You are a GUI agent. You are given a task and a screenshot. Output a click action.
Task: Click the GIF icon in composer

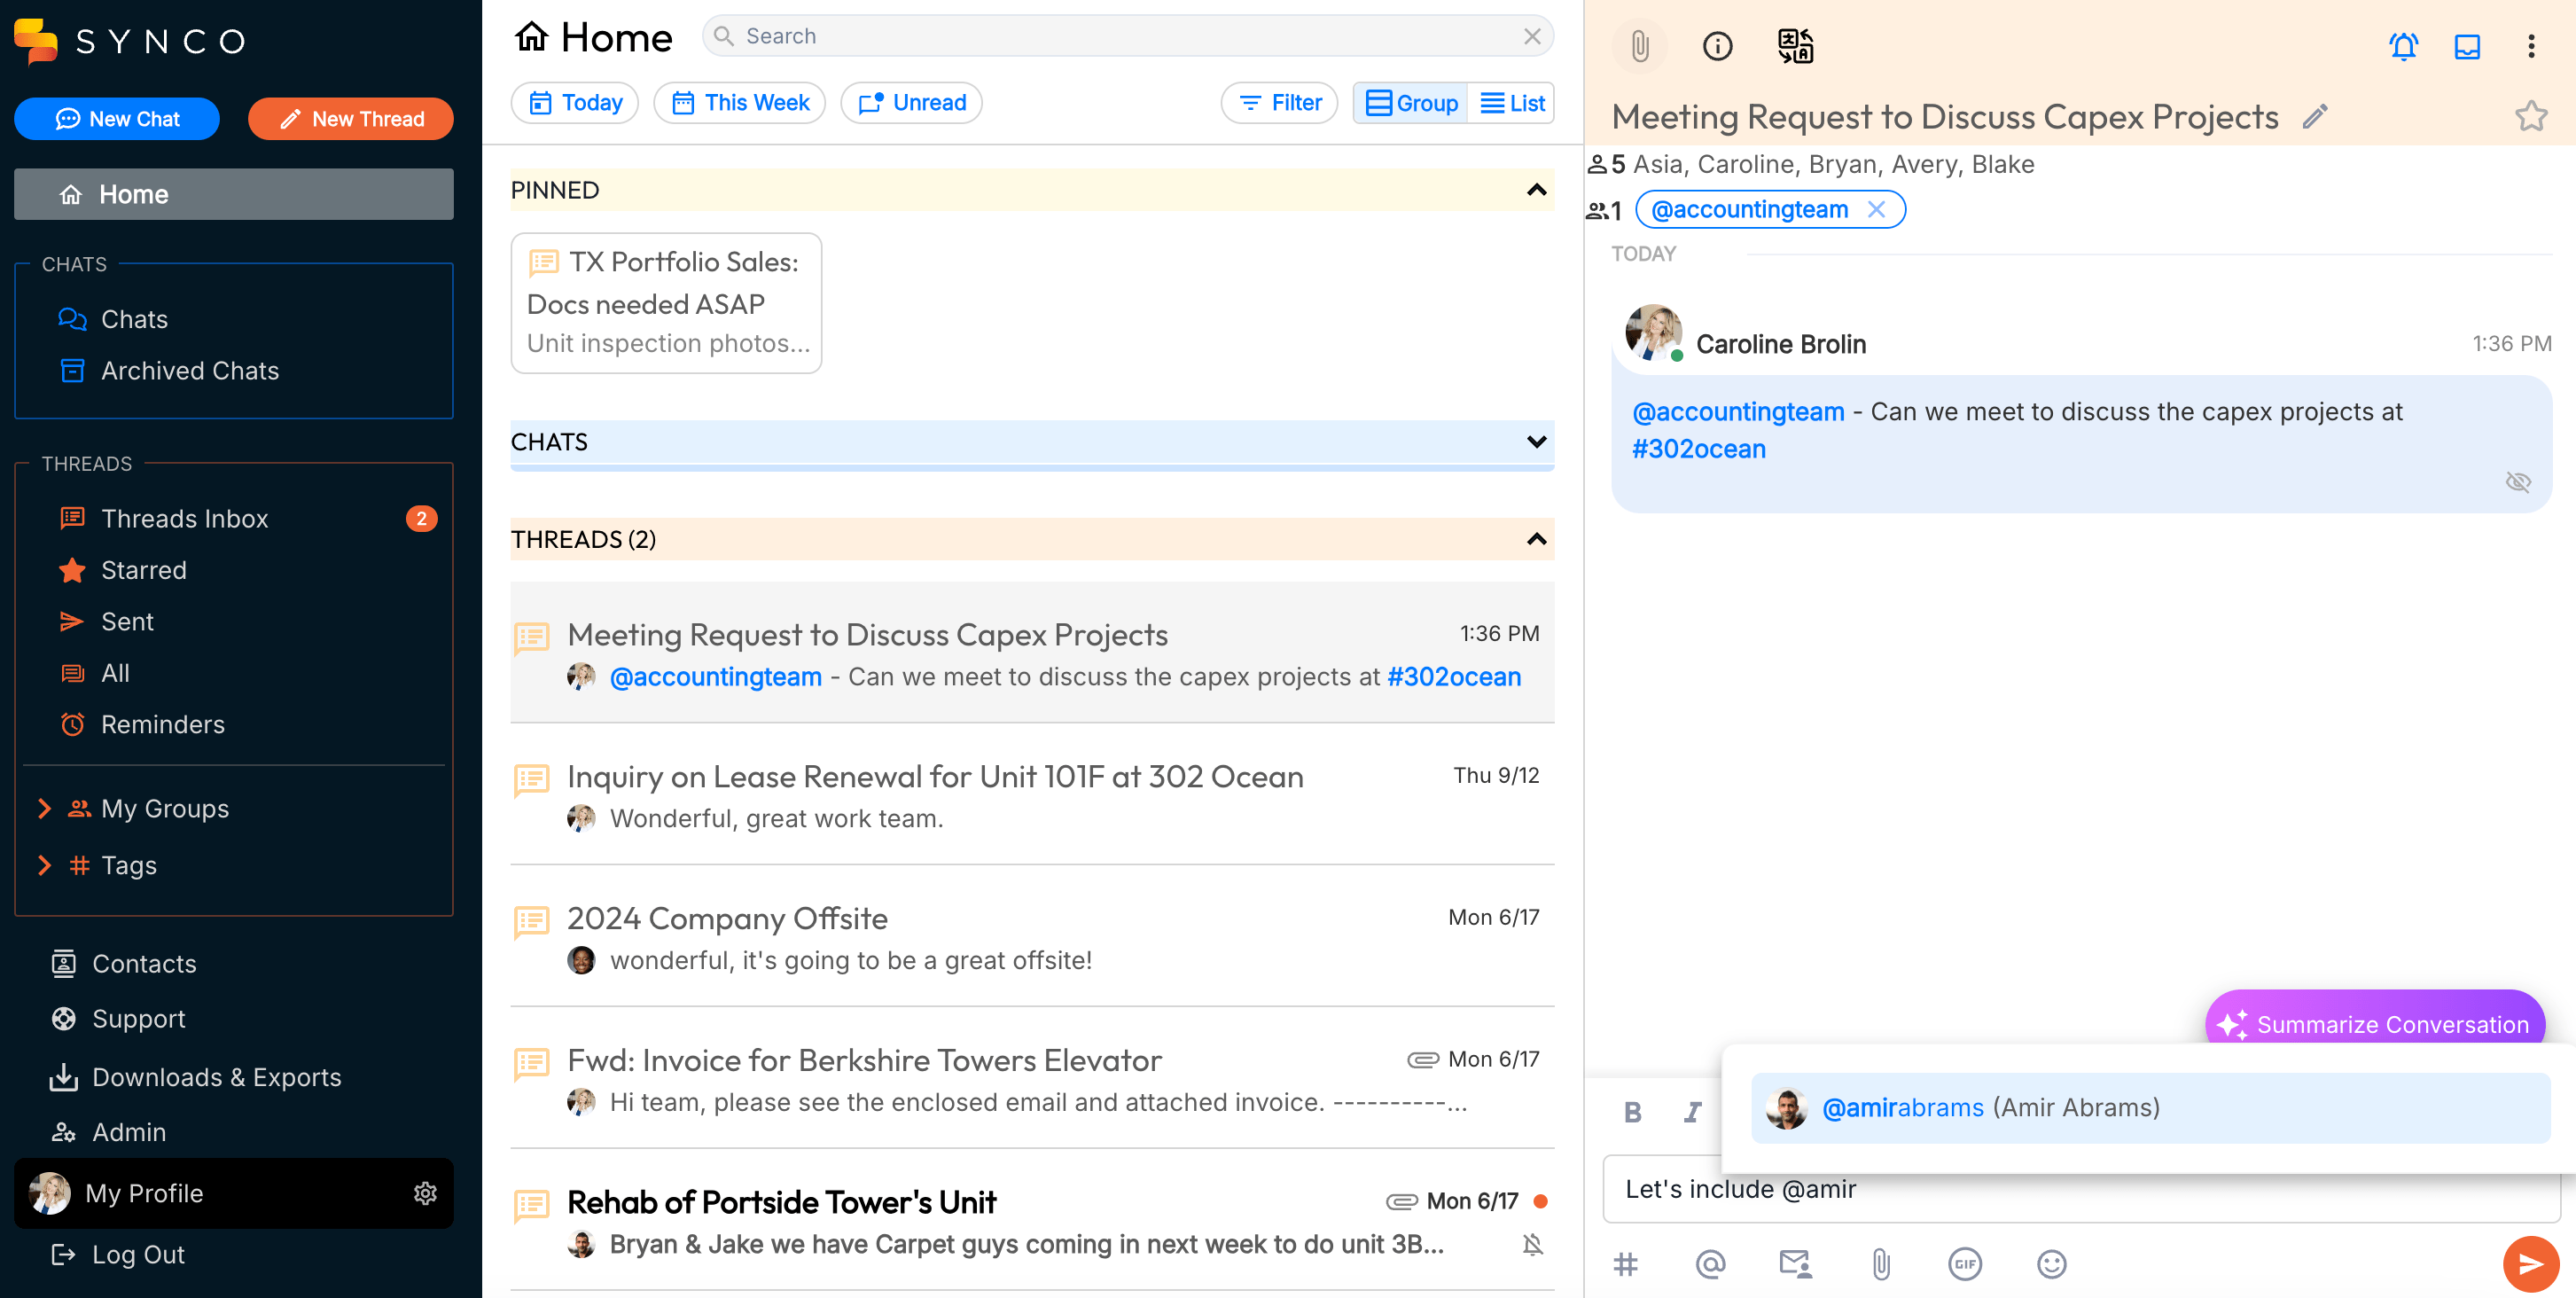click(x=1964, y=1264)
